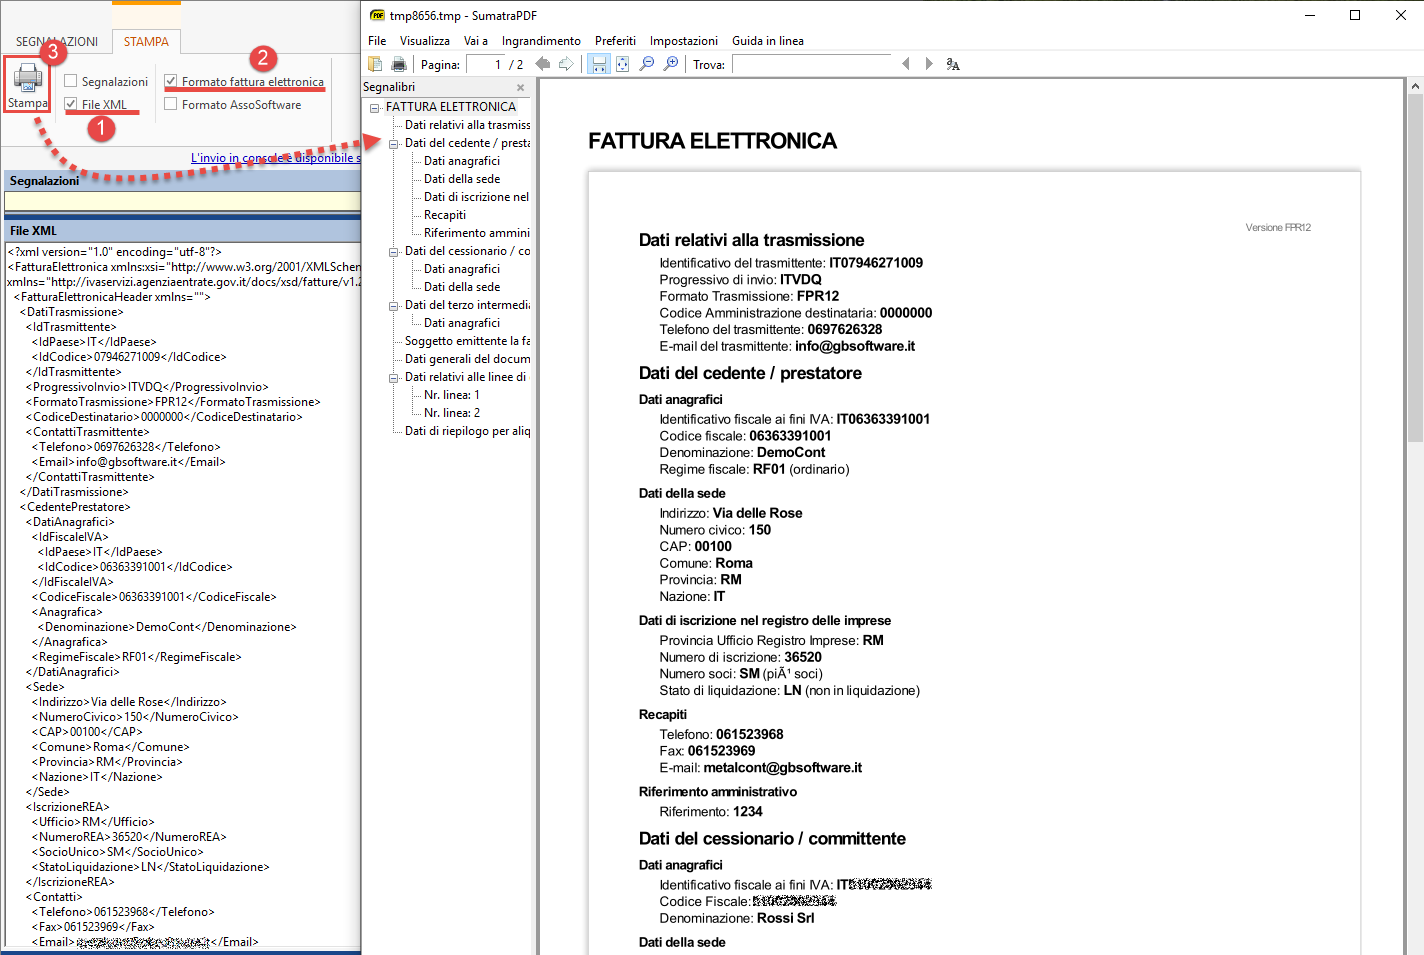Click the scrollbar up arrow in PDF view

click(x=1415, y=86)
